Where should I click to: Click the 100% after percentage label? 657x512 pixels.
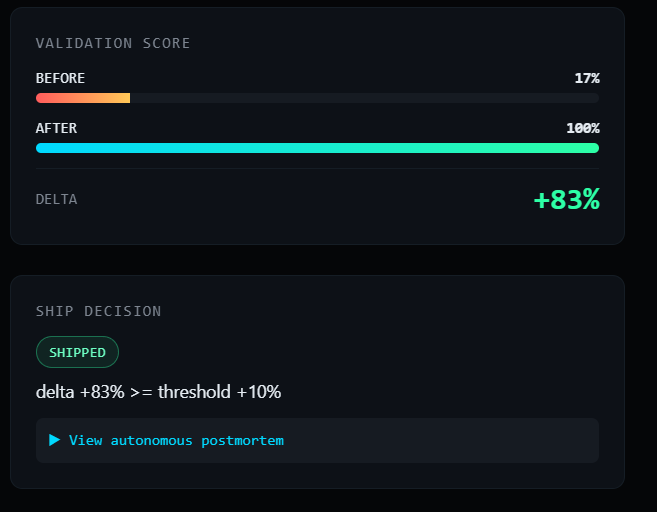pyautogui.click(x=583, y=128)
